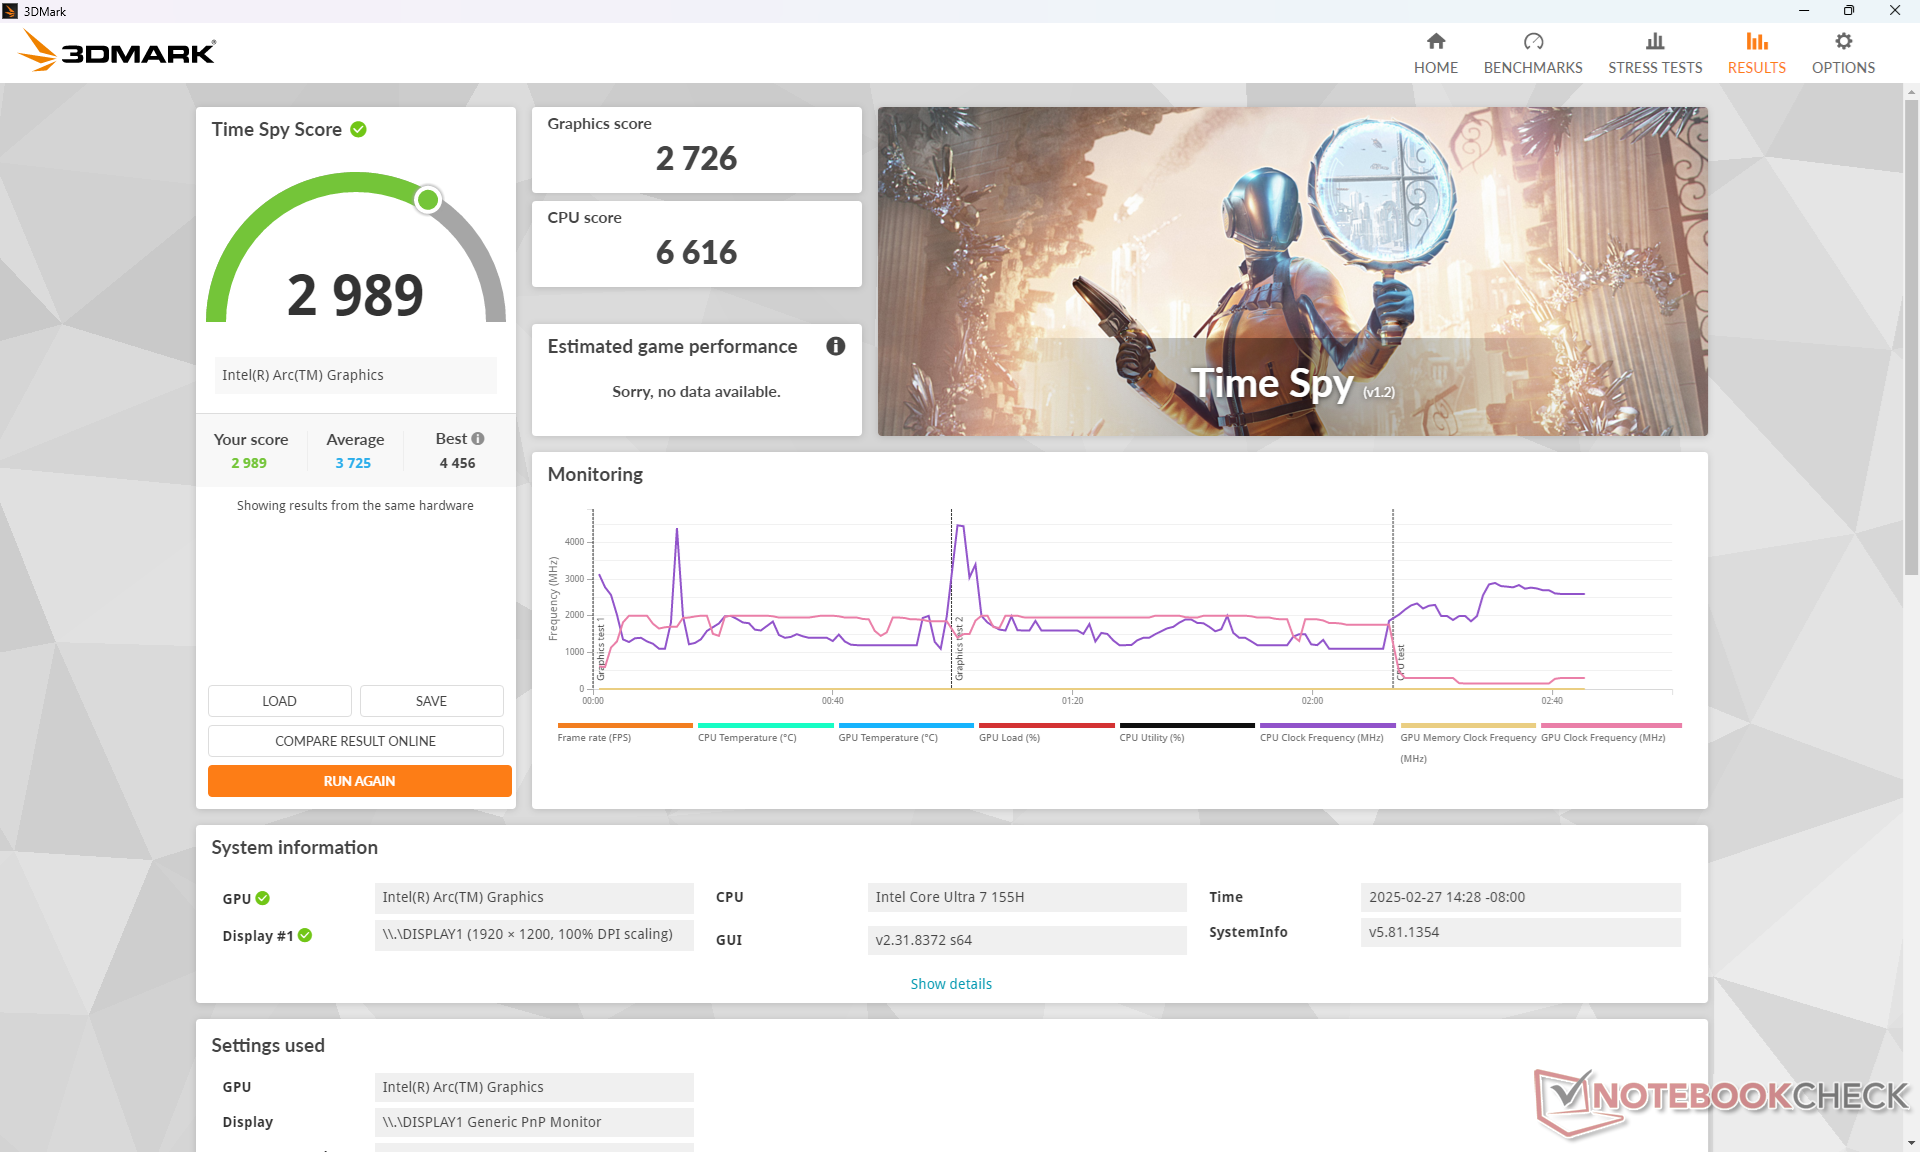Click the 3DMark title bar app icon

coord(10,11)
